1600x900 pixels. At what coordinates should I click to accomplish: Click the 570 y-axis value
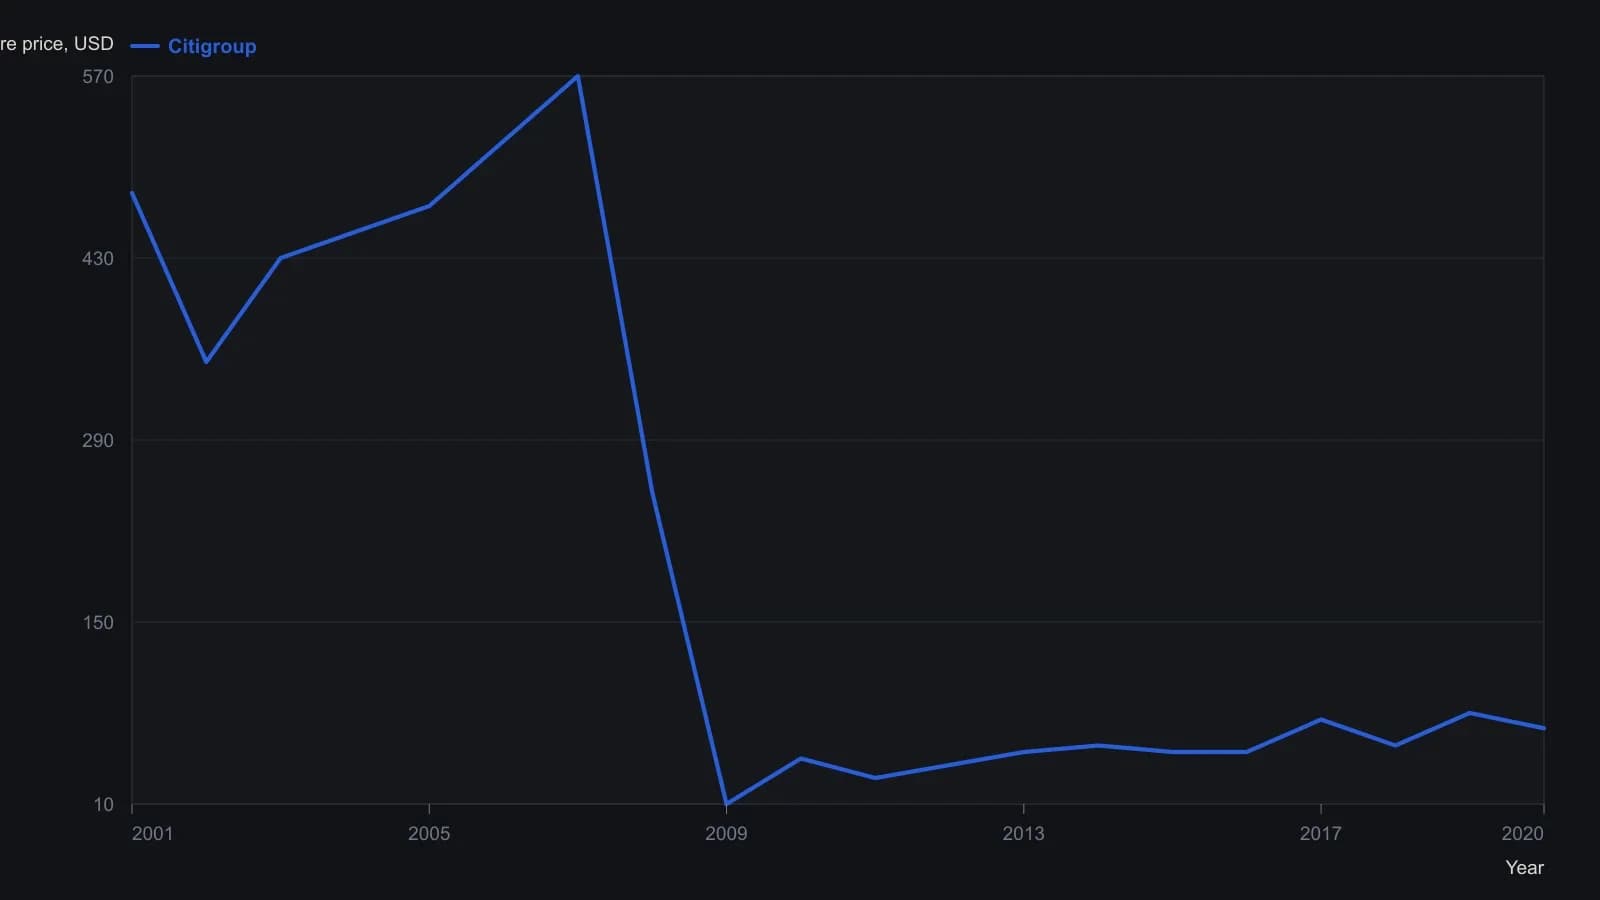coord(98,77)
